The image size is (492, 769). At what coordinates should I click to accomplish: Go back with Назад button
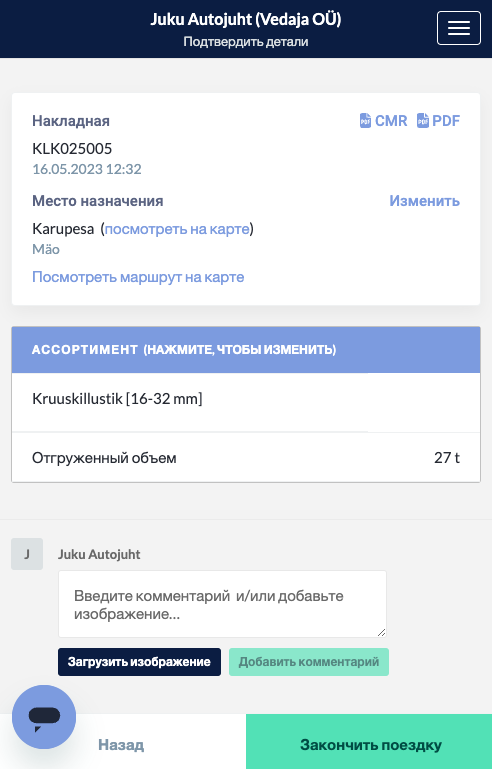coord(122,745)
